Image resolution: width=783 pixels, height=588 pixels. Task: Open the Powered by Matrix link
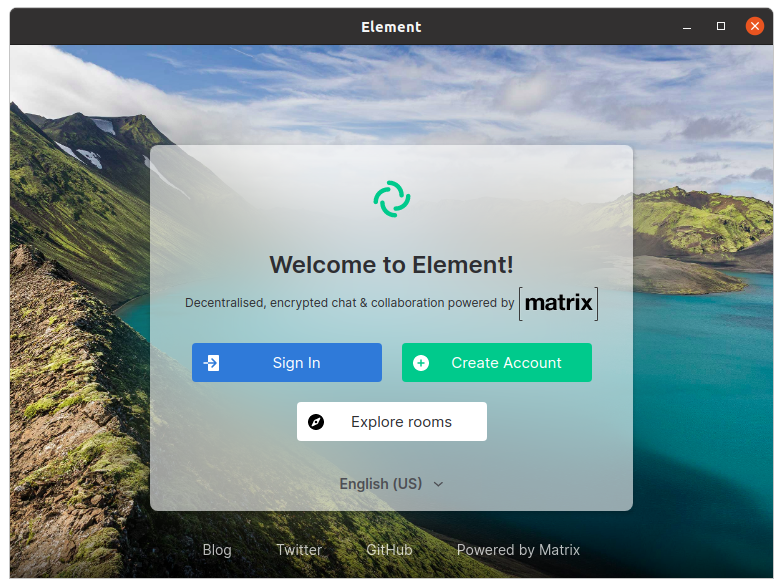(x=518, y=550)
